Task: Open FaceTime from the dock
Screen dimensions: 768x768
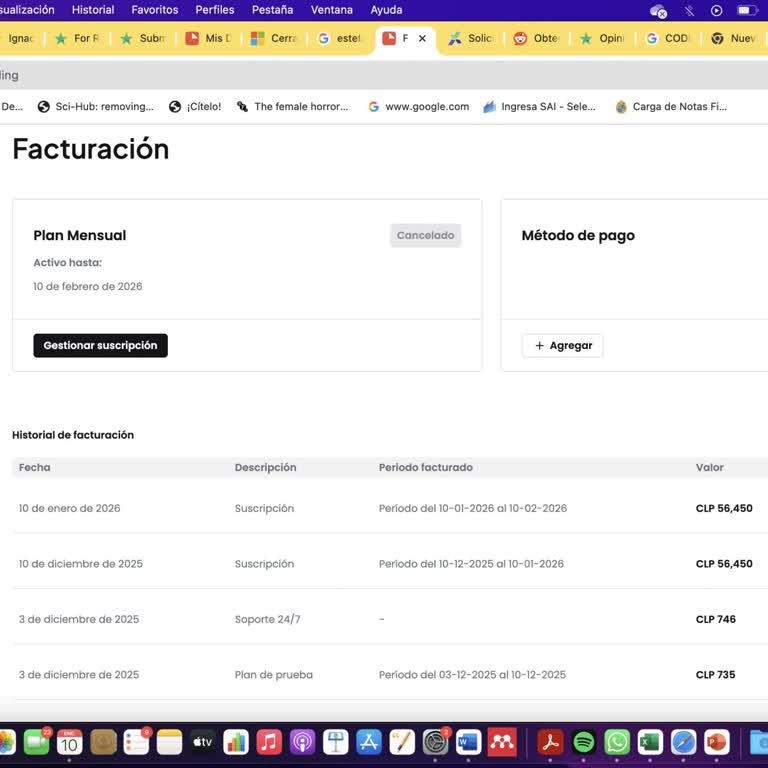Action: (37, 743)
